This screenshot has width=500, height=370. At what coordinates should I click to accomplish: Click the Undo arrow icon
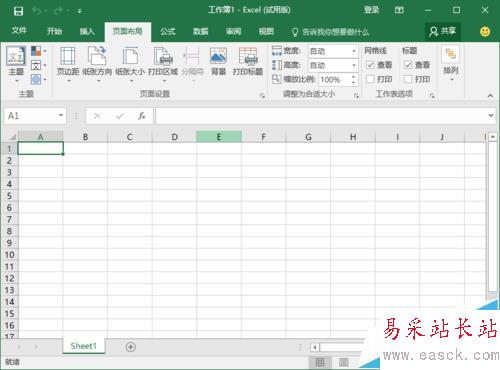point(37,11)
